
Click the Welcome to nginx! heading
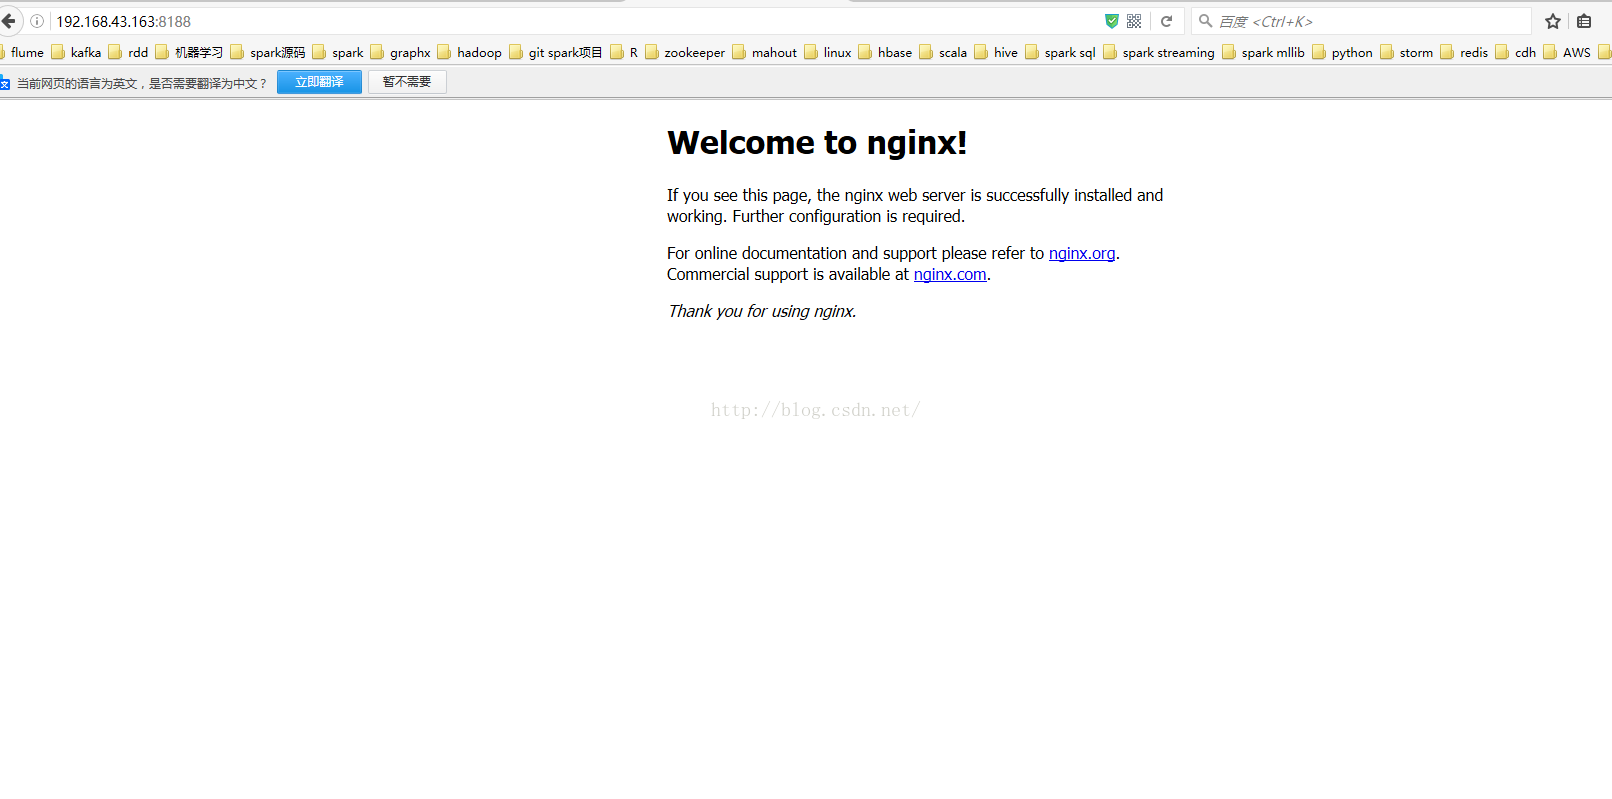817,143
